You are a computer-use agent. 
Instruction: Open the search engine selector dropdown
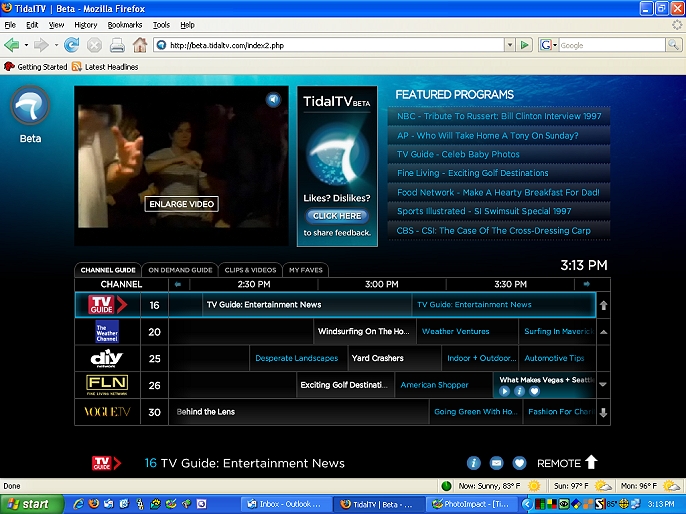[x=549, y=45]
